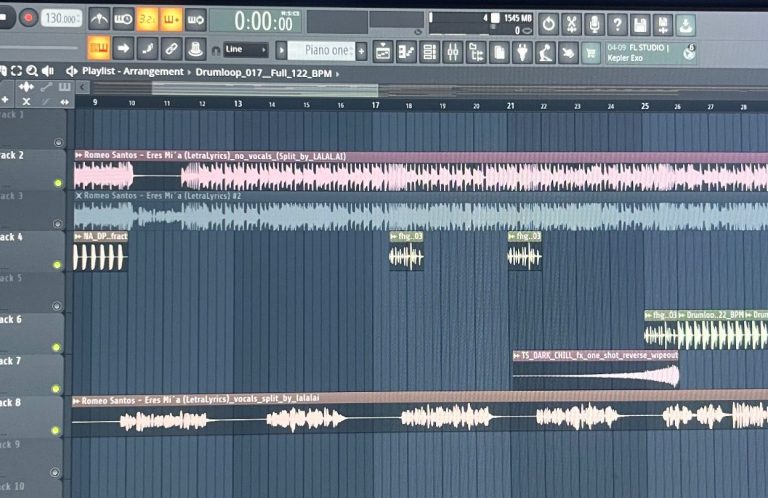Click the hand touch controller icon
This screenshot has height=498, width=768.
click(568, 53)
